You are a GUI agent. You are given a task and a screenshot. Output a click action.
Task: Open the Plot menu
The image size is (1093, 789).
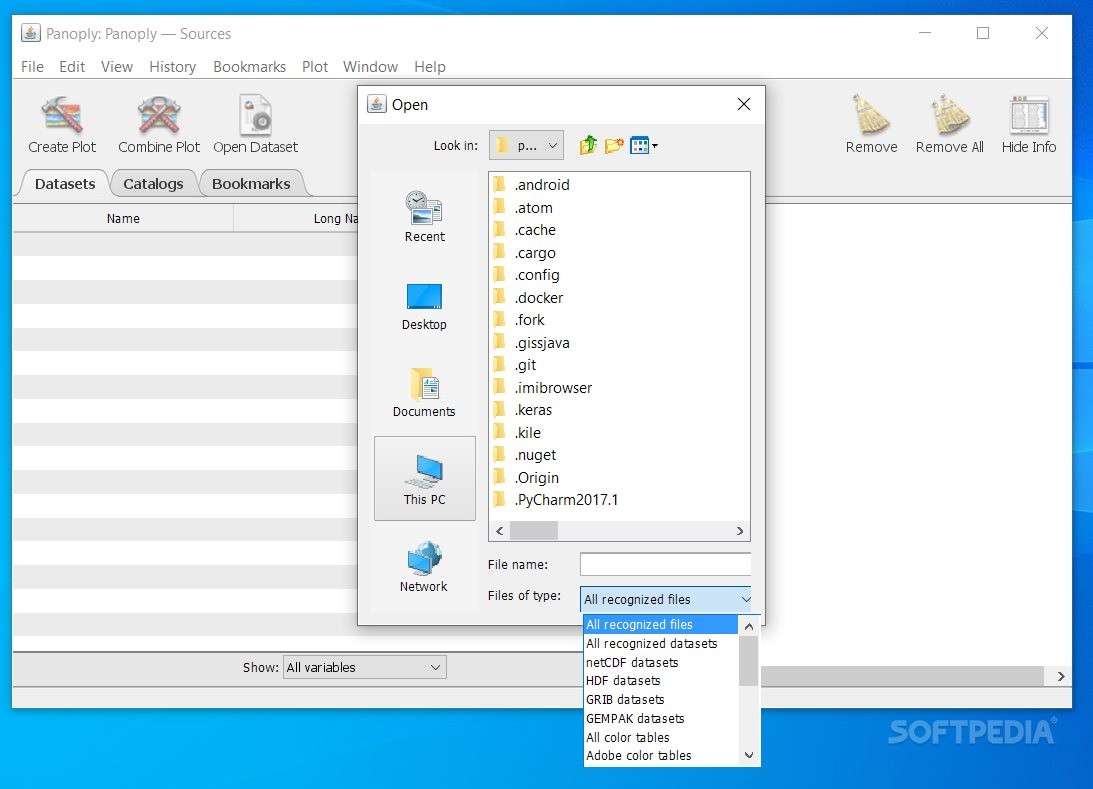pos(314,67)
